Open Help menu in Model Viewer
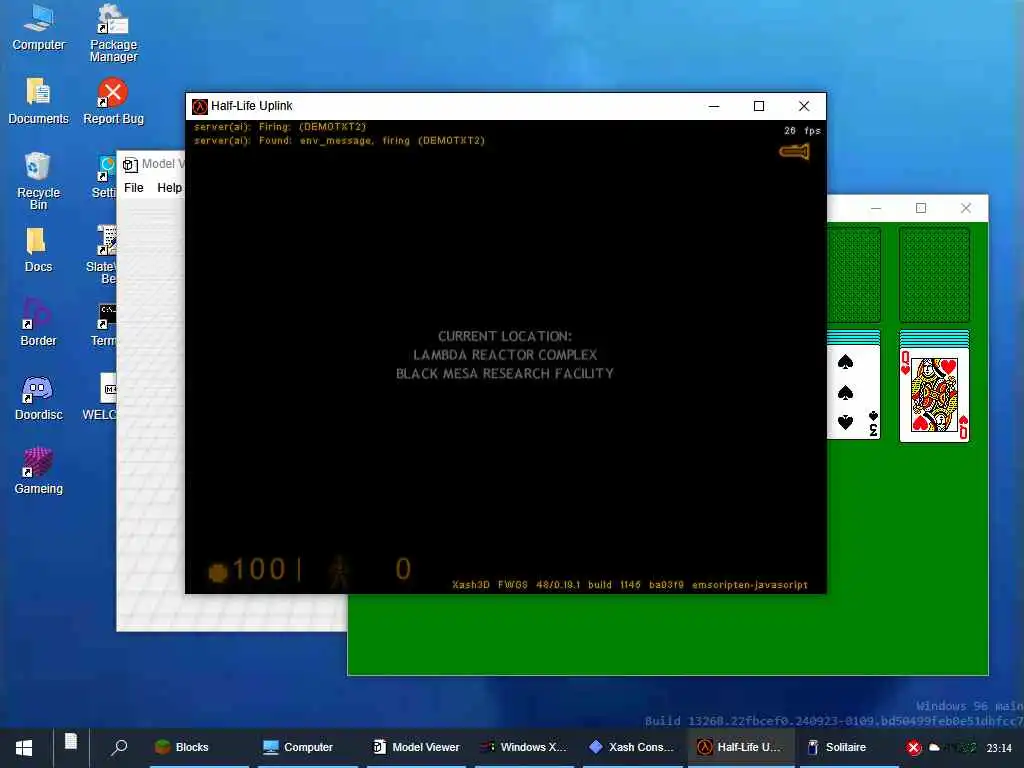1024x768 pixels. tap(170, 188)
